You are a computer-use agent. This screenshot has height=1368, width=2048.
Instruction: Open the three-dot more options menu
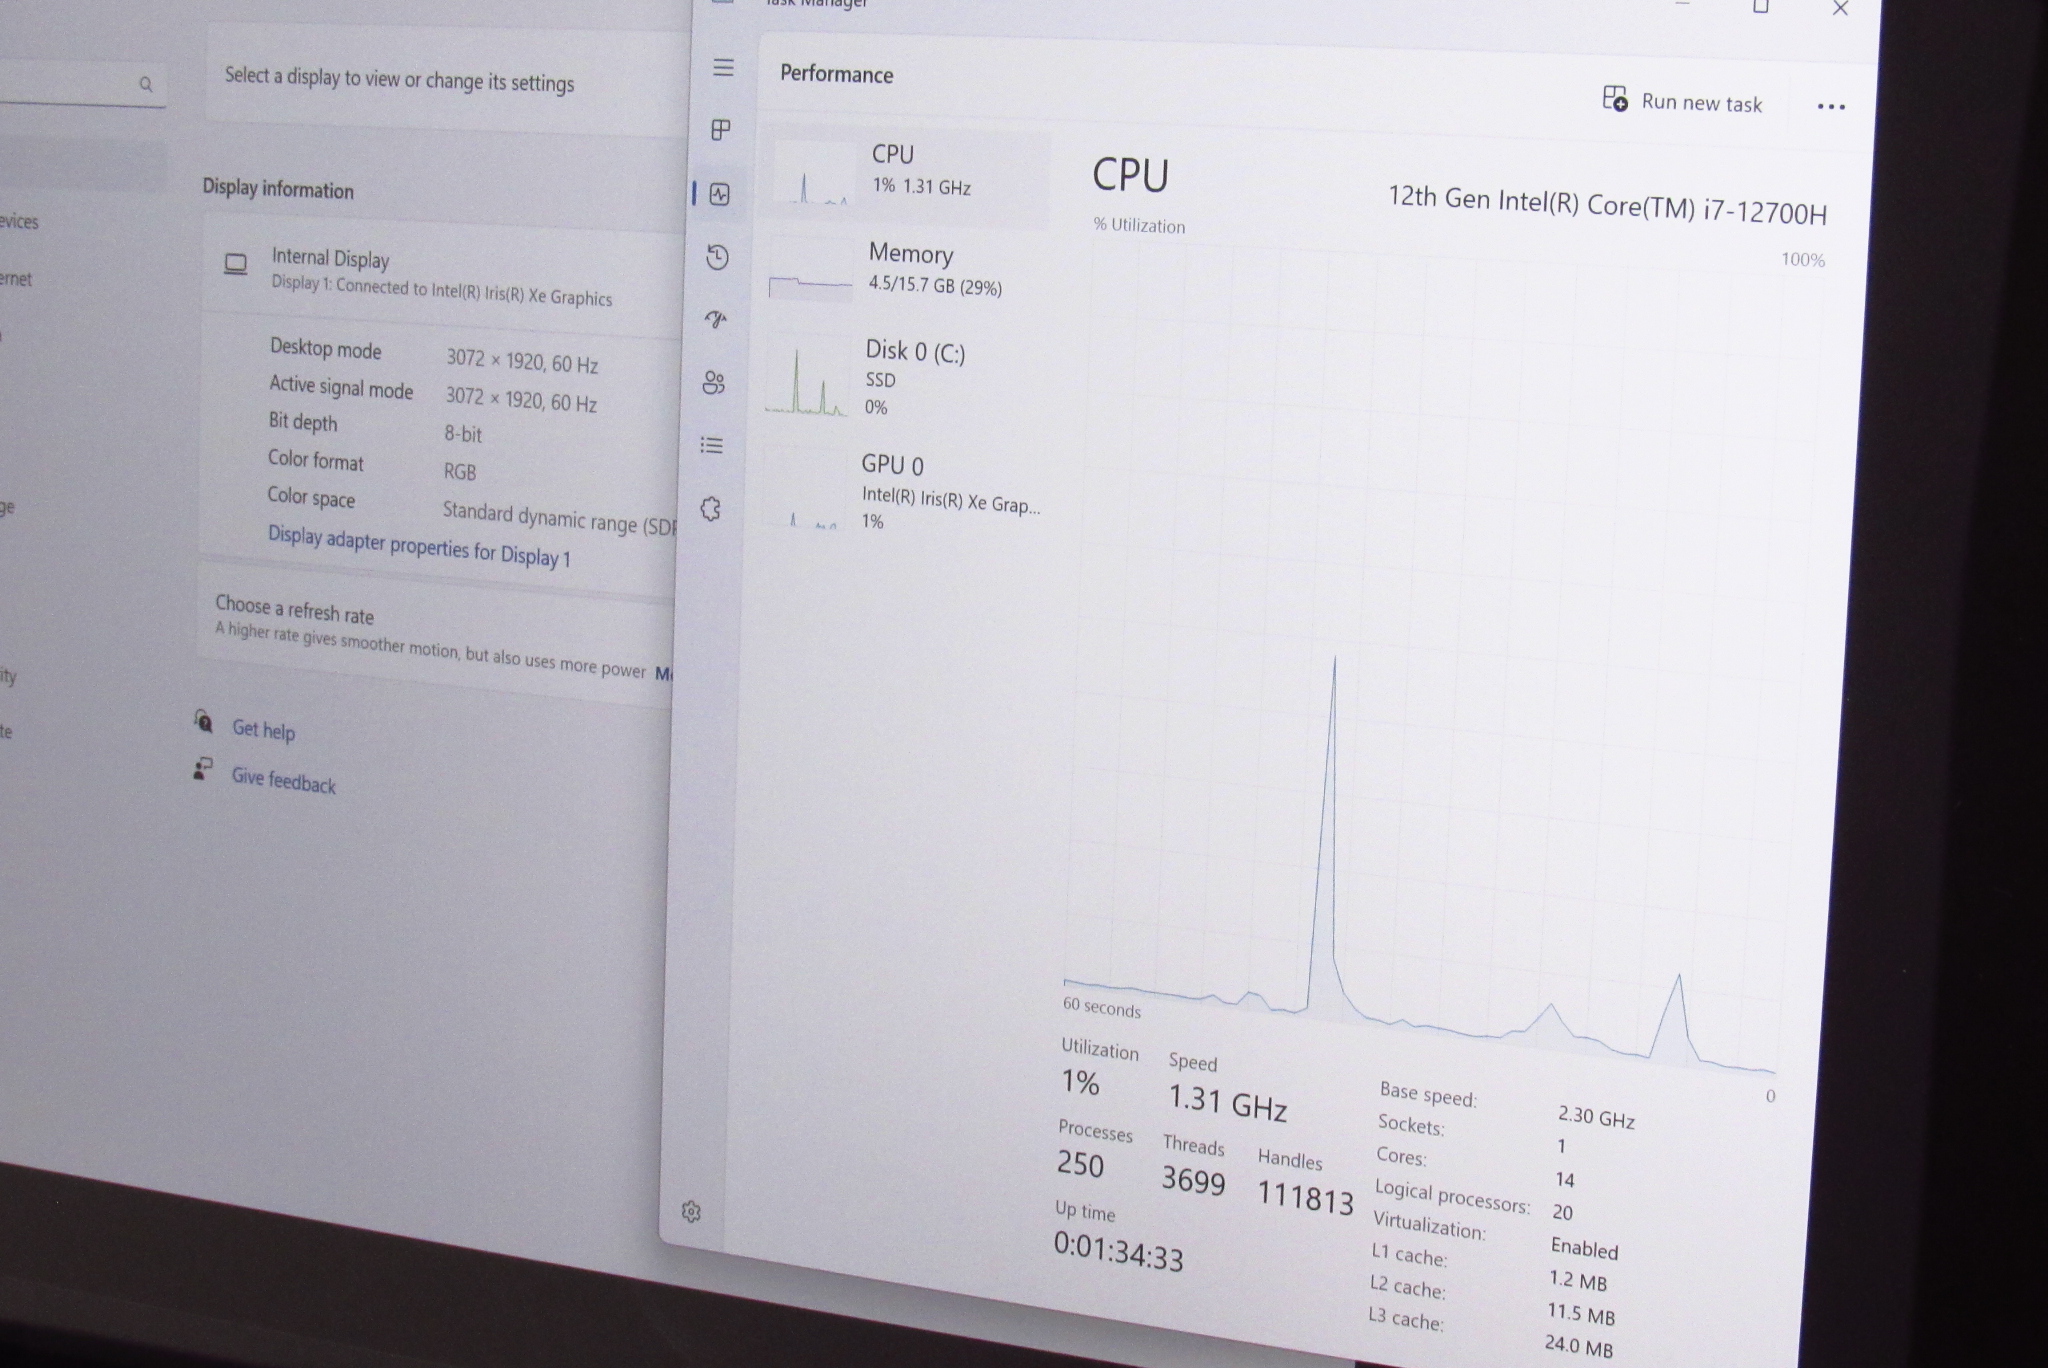(1830, 107)
